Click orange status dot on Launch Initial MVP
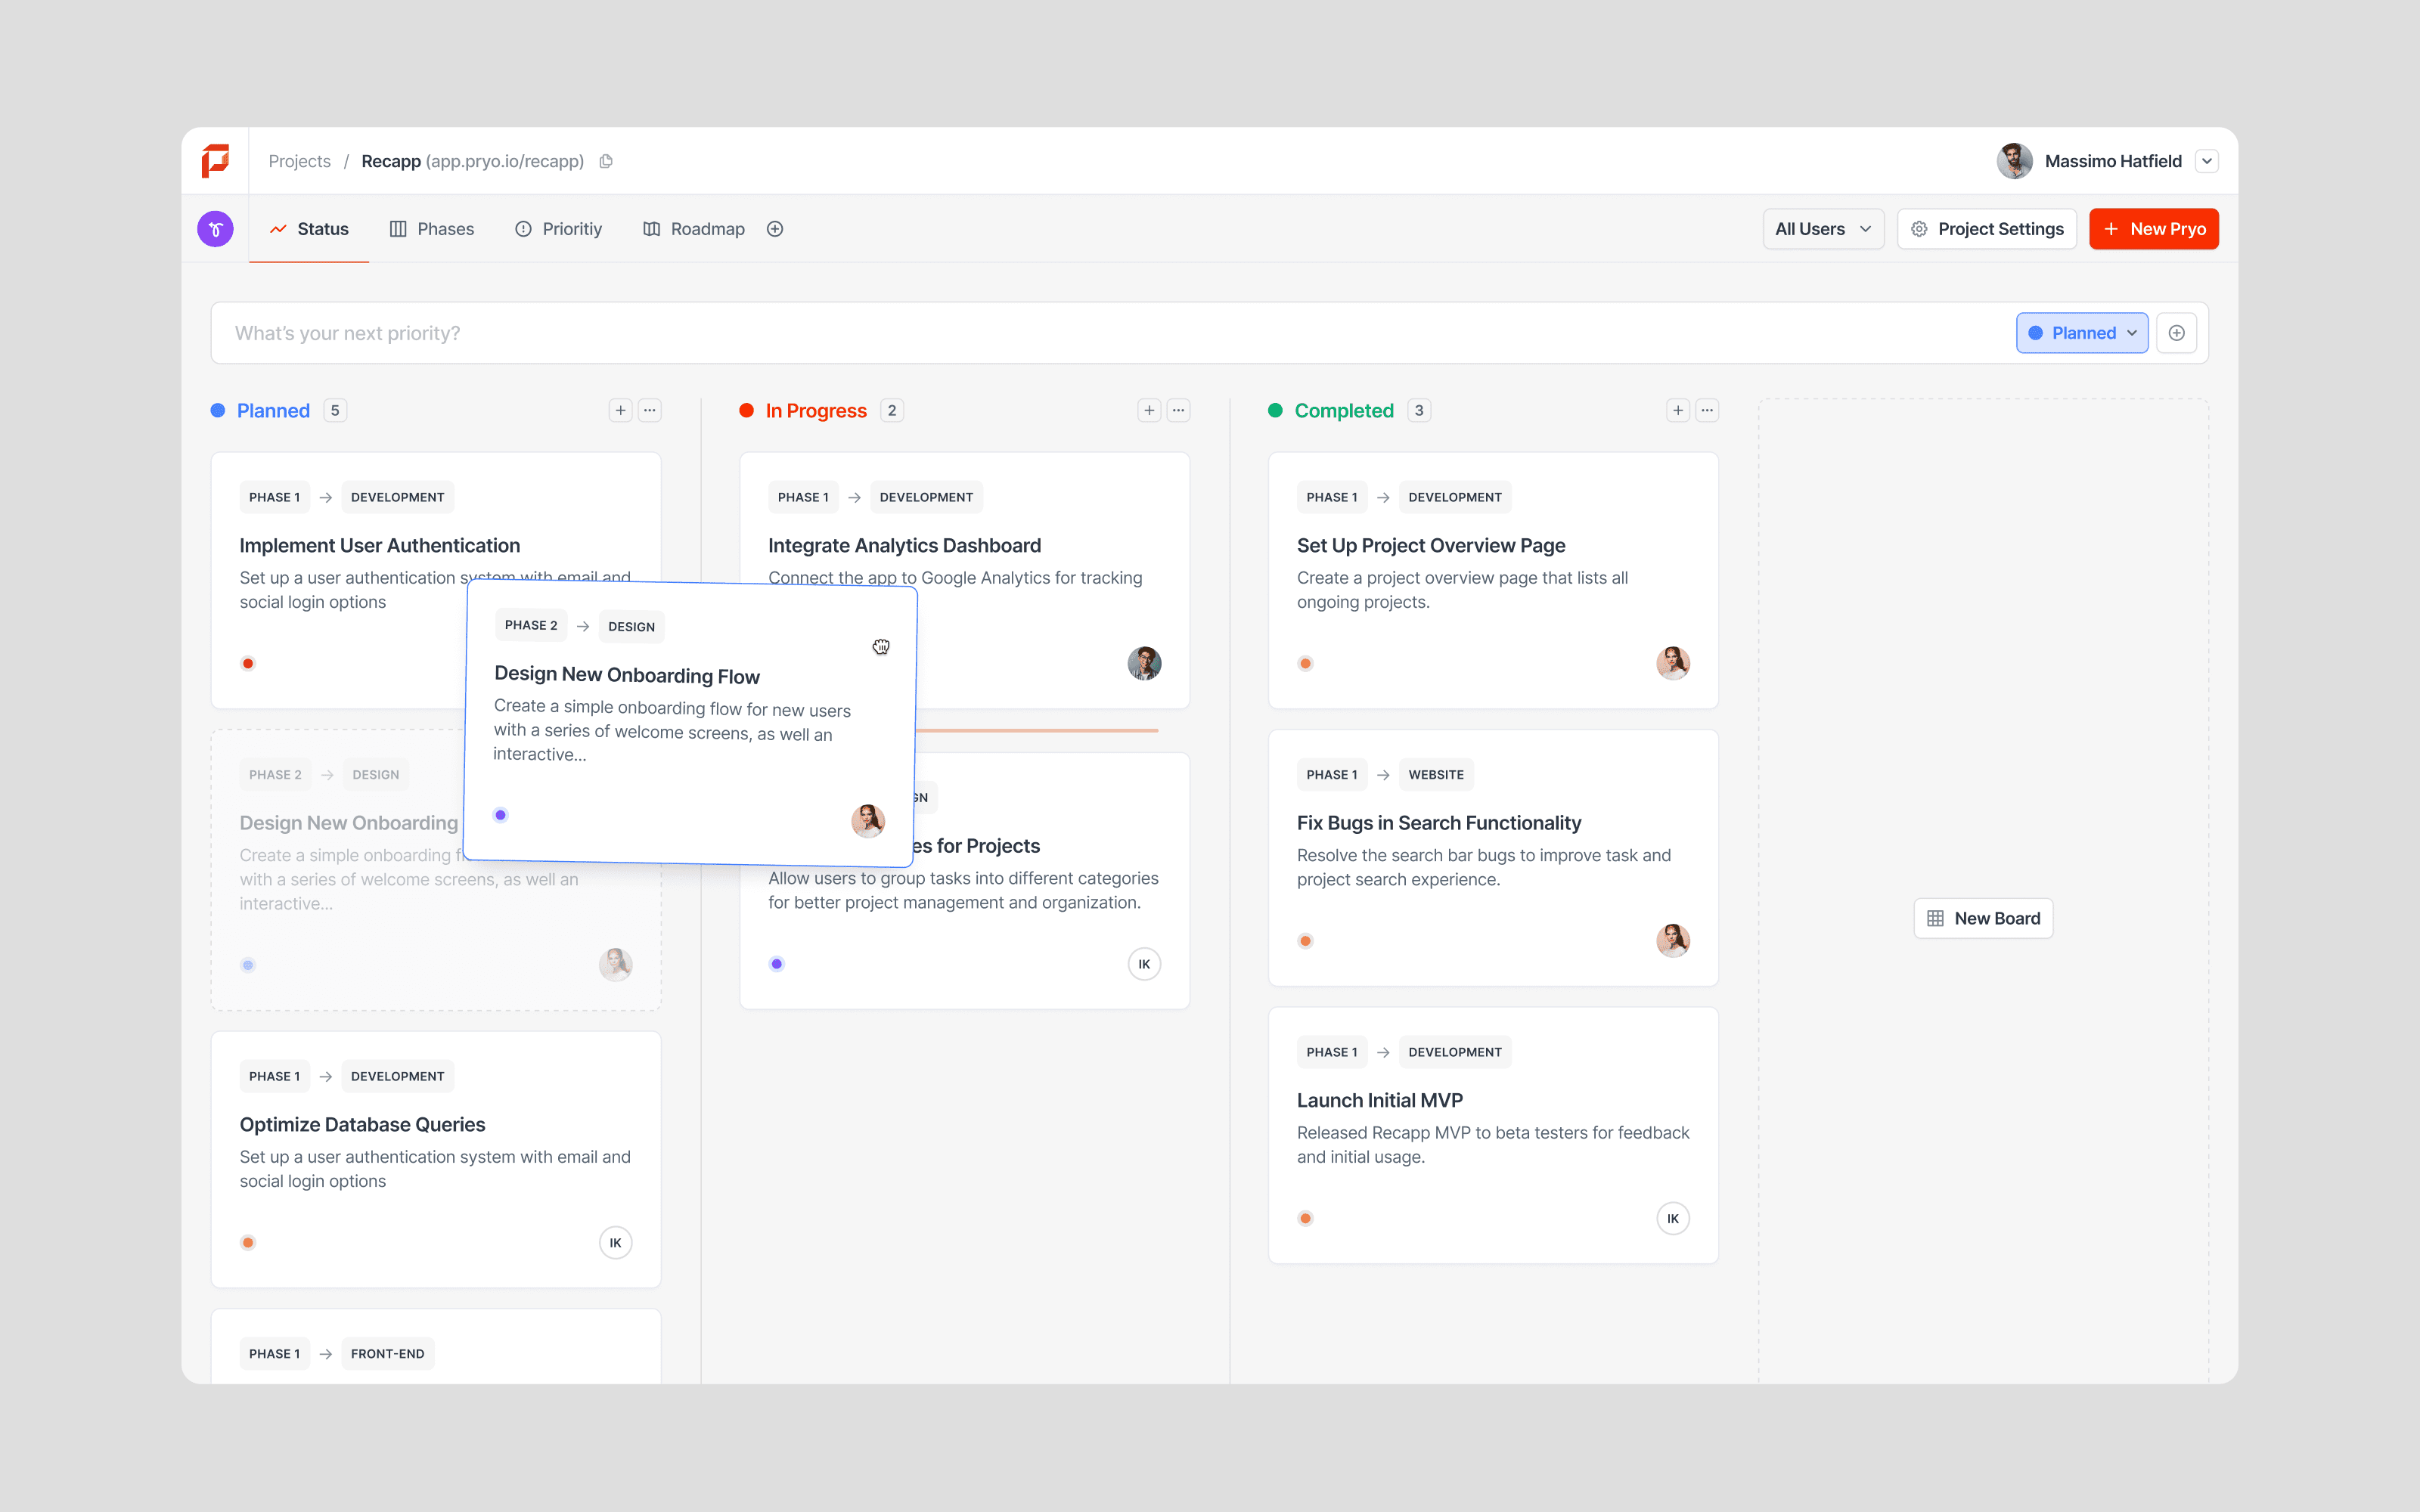The image size is (2420, 1512). click(x=1305, y=1218)
